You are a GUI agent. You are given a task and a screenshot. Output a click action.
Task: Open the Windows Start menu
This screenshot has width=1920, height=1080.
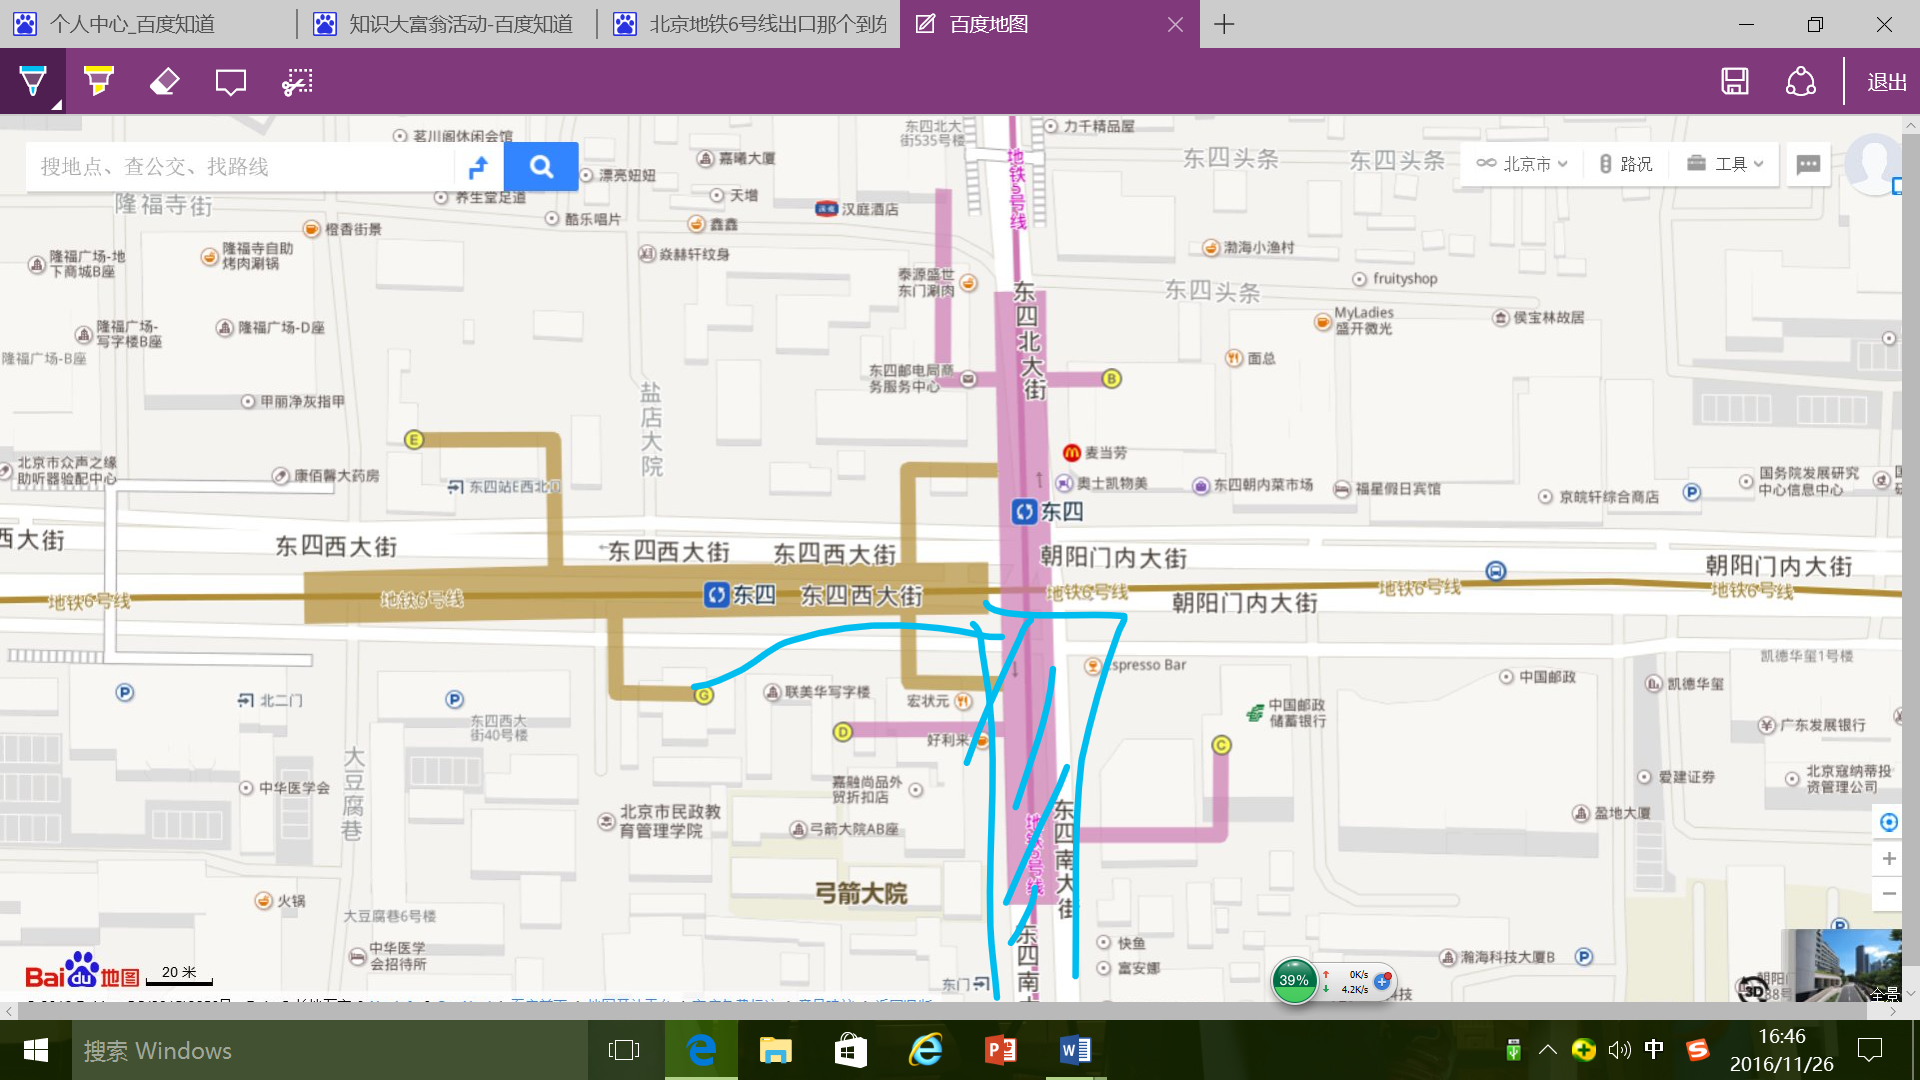pos(36,1050)
